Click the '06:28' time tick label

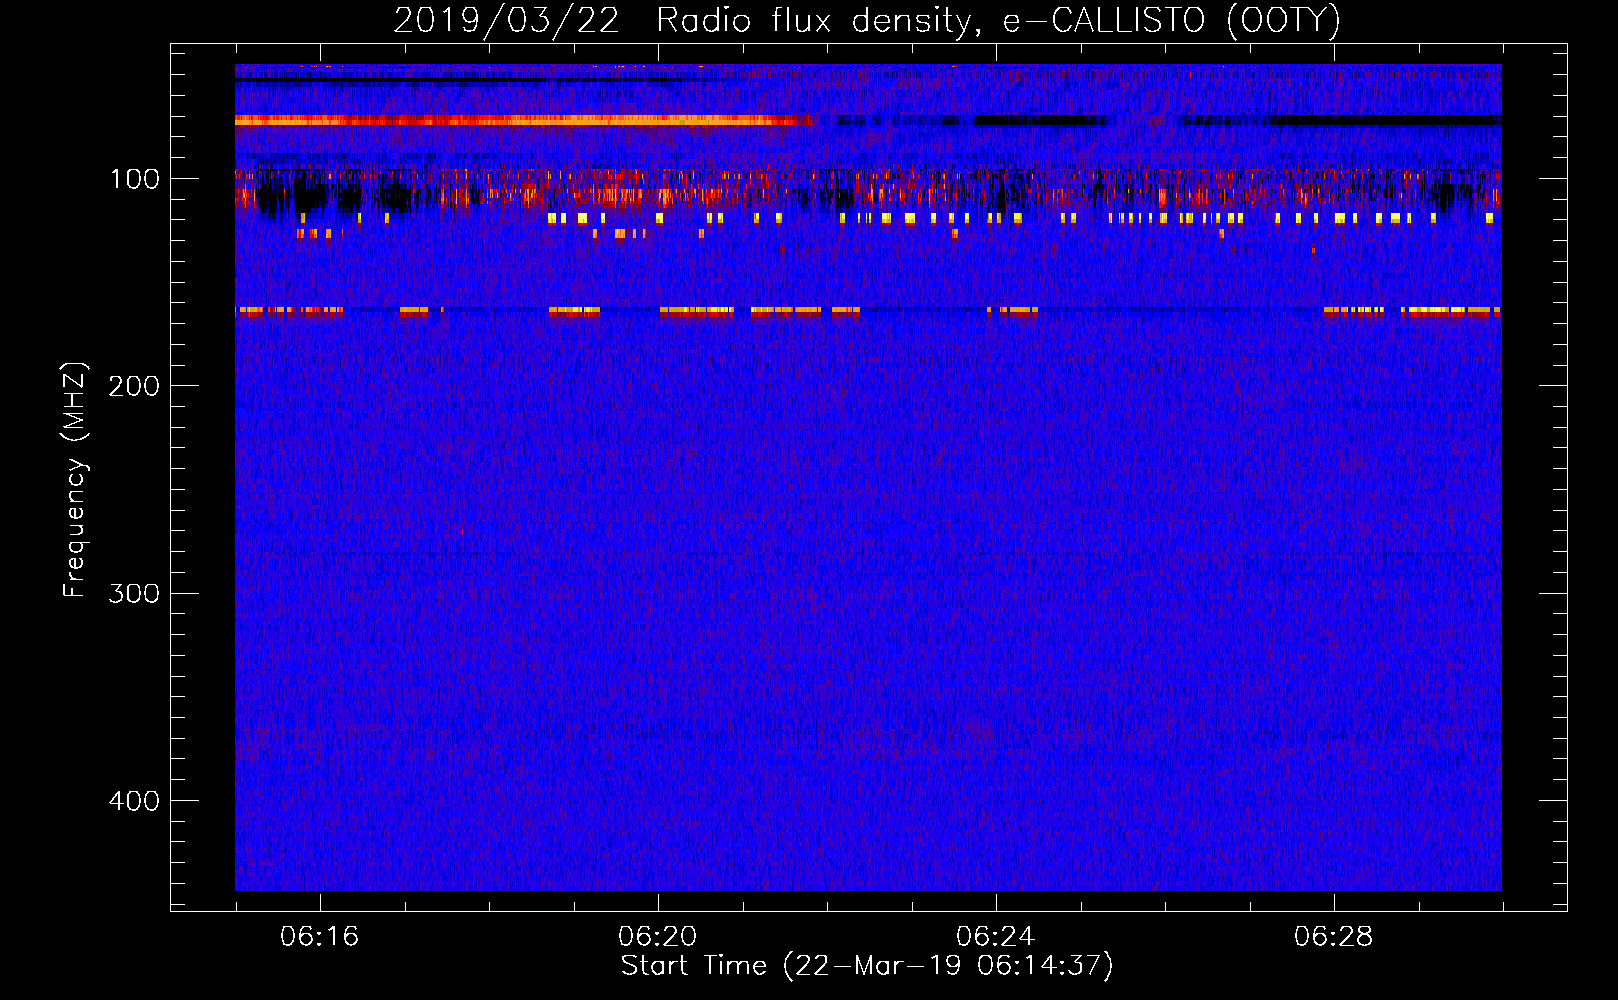(x=1334, y=937)
